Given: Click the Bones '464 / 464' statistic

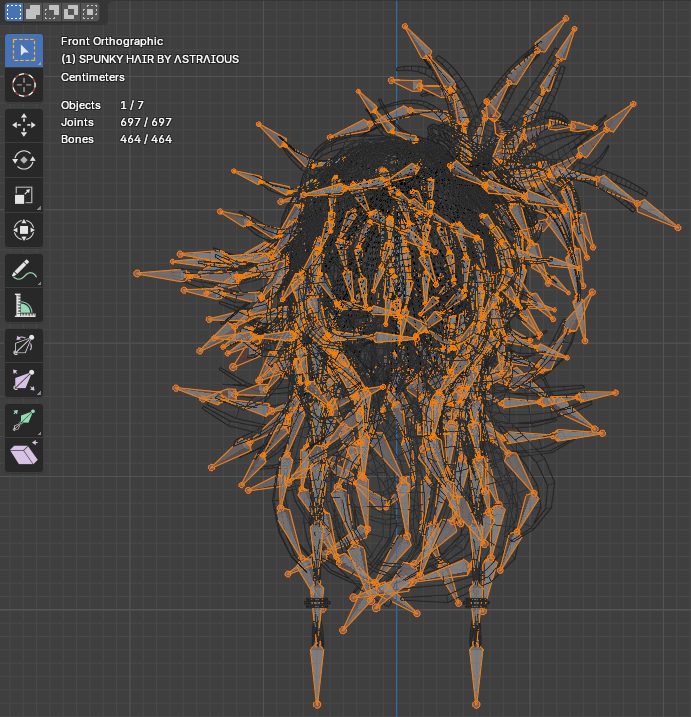Looking at the screenshot, I should coord(146,139).
